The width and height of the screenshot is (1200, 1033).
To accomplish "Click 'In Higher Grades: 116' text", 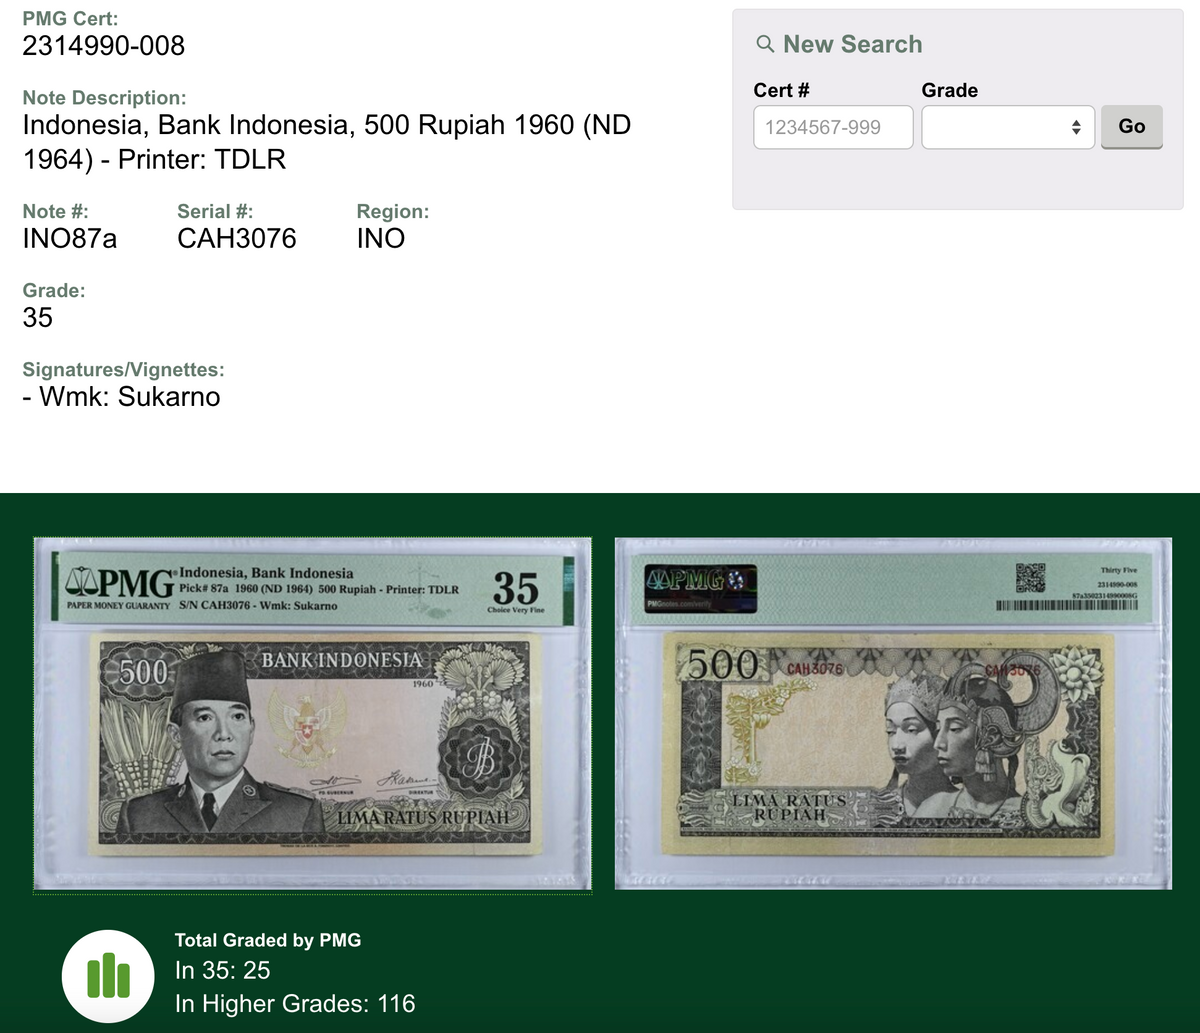I will tap(295, 1003).
